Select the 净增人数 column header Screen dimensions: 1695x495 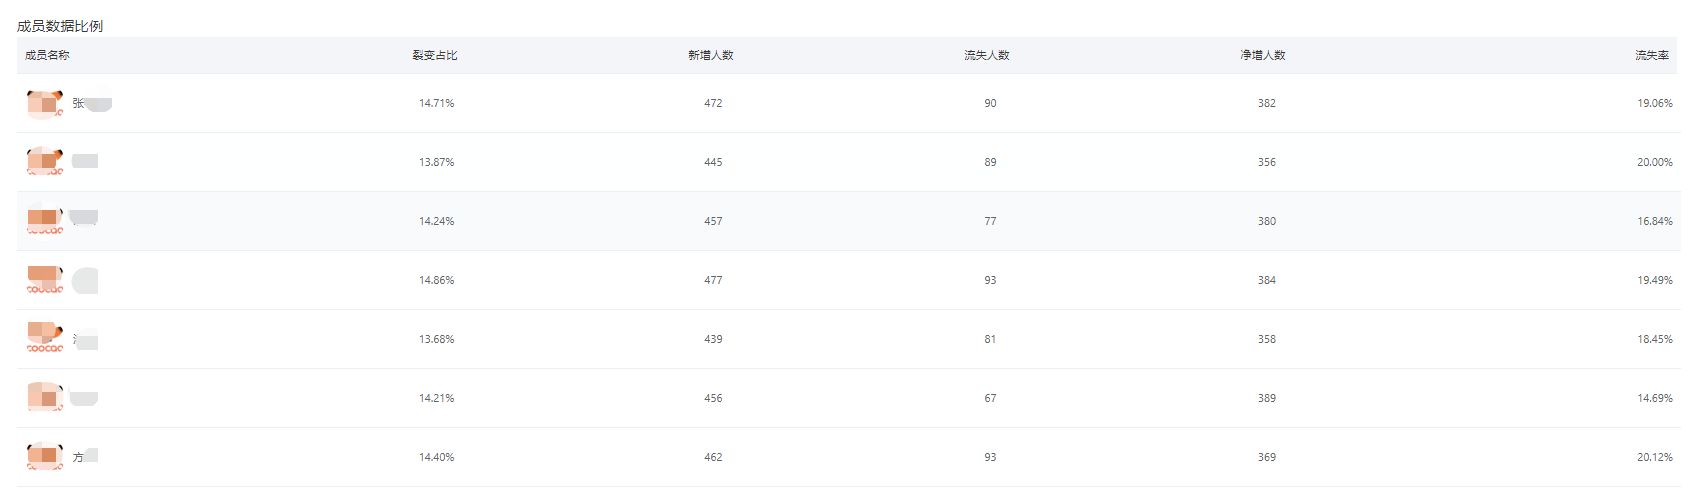coord(1263,55)
